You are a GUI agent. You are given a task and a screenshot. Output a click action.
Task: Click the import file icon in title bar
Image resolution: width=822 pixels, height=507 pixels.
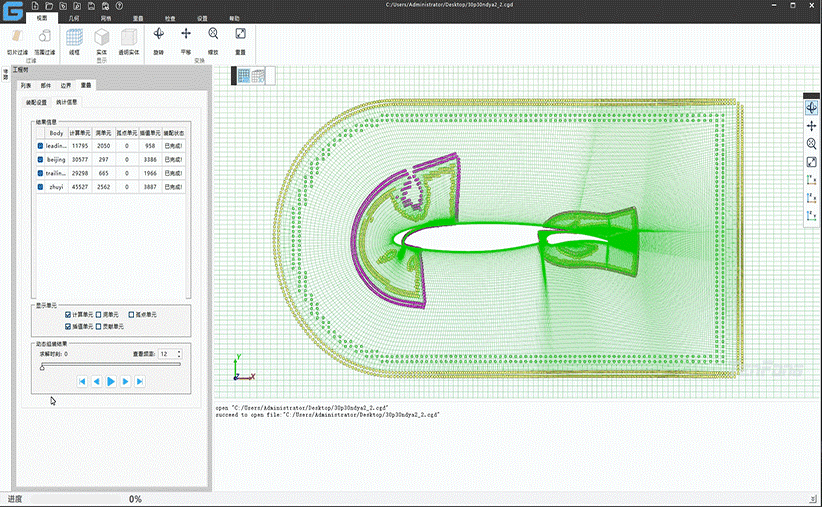point(63,6)
